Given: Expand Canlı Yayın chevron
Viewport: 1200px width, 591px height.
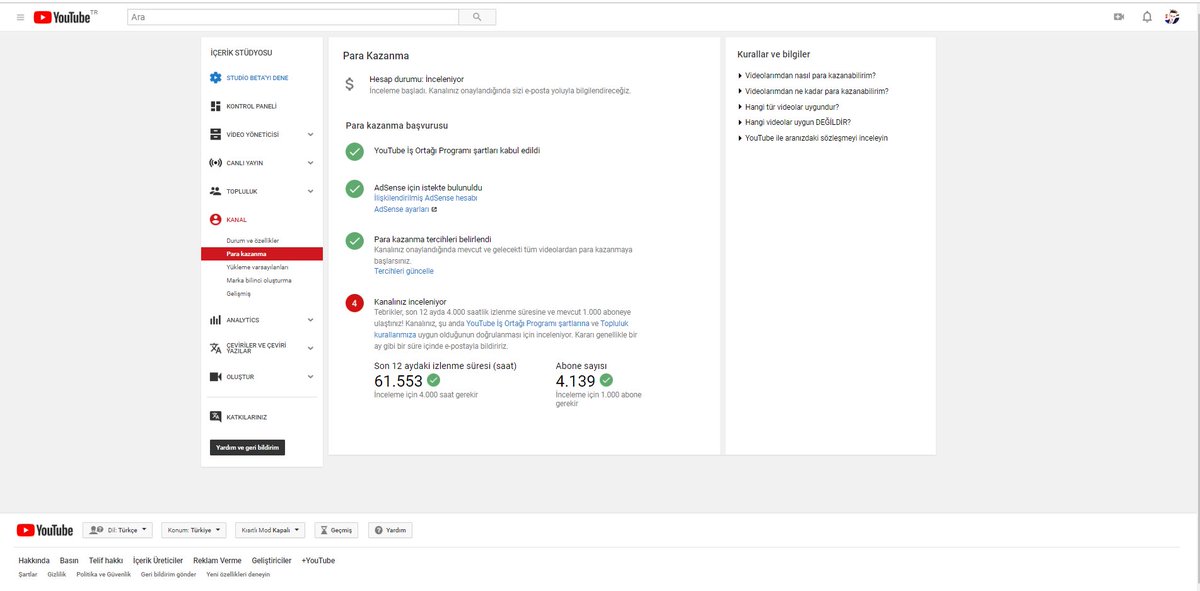Looking at the screenshot, I should pos(311,162).
